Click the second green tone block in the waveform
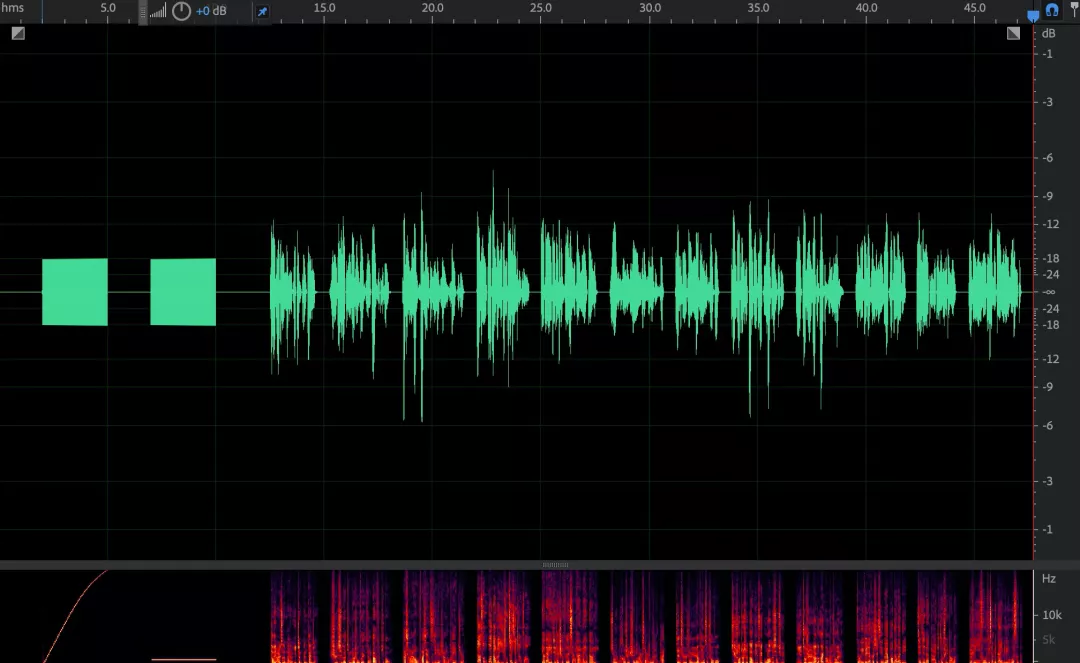This screenshot has height=663, width=1080. [x=183, y=292]
